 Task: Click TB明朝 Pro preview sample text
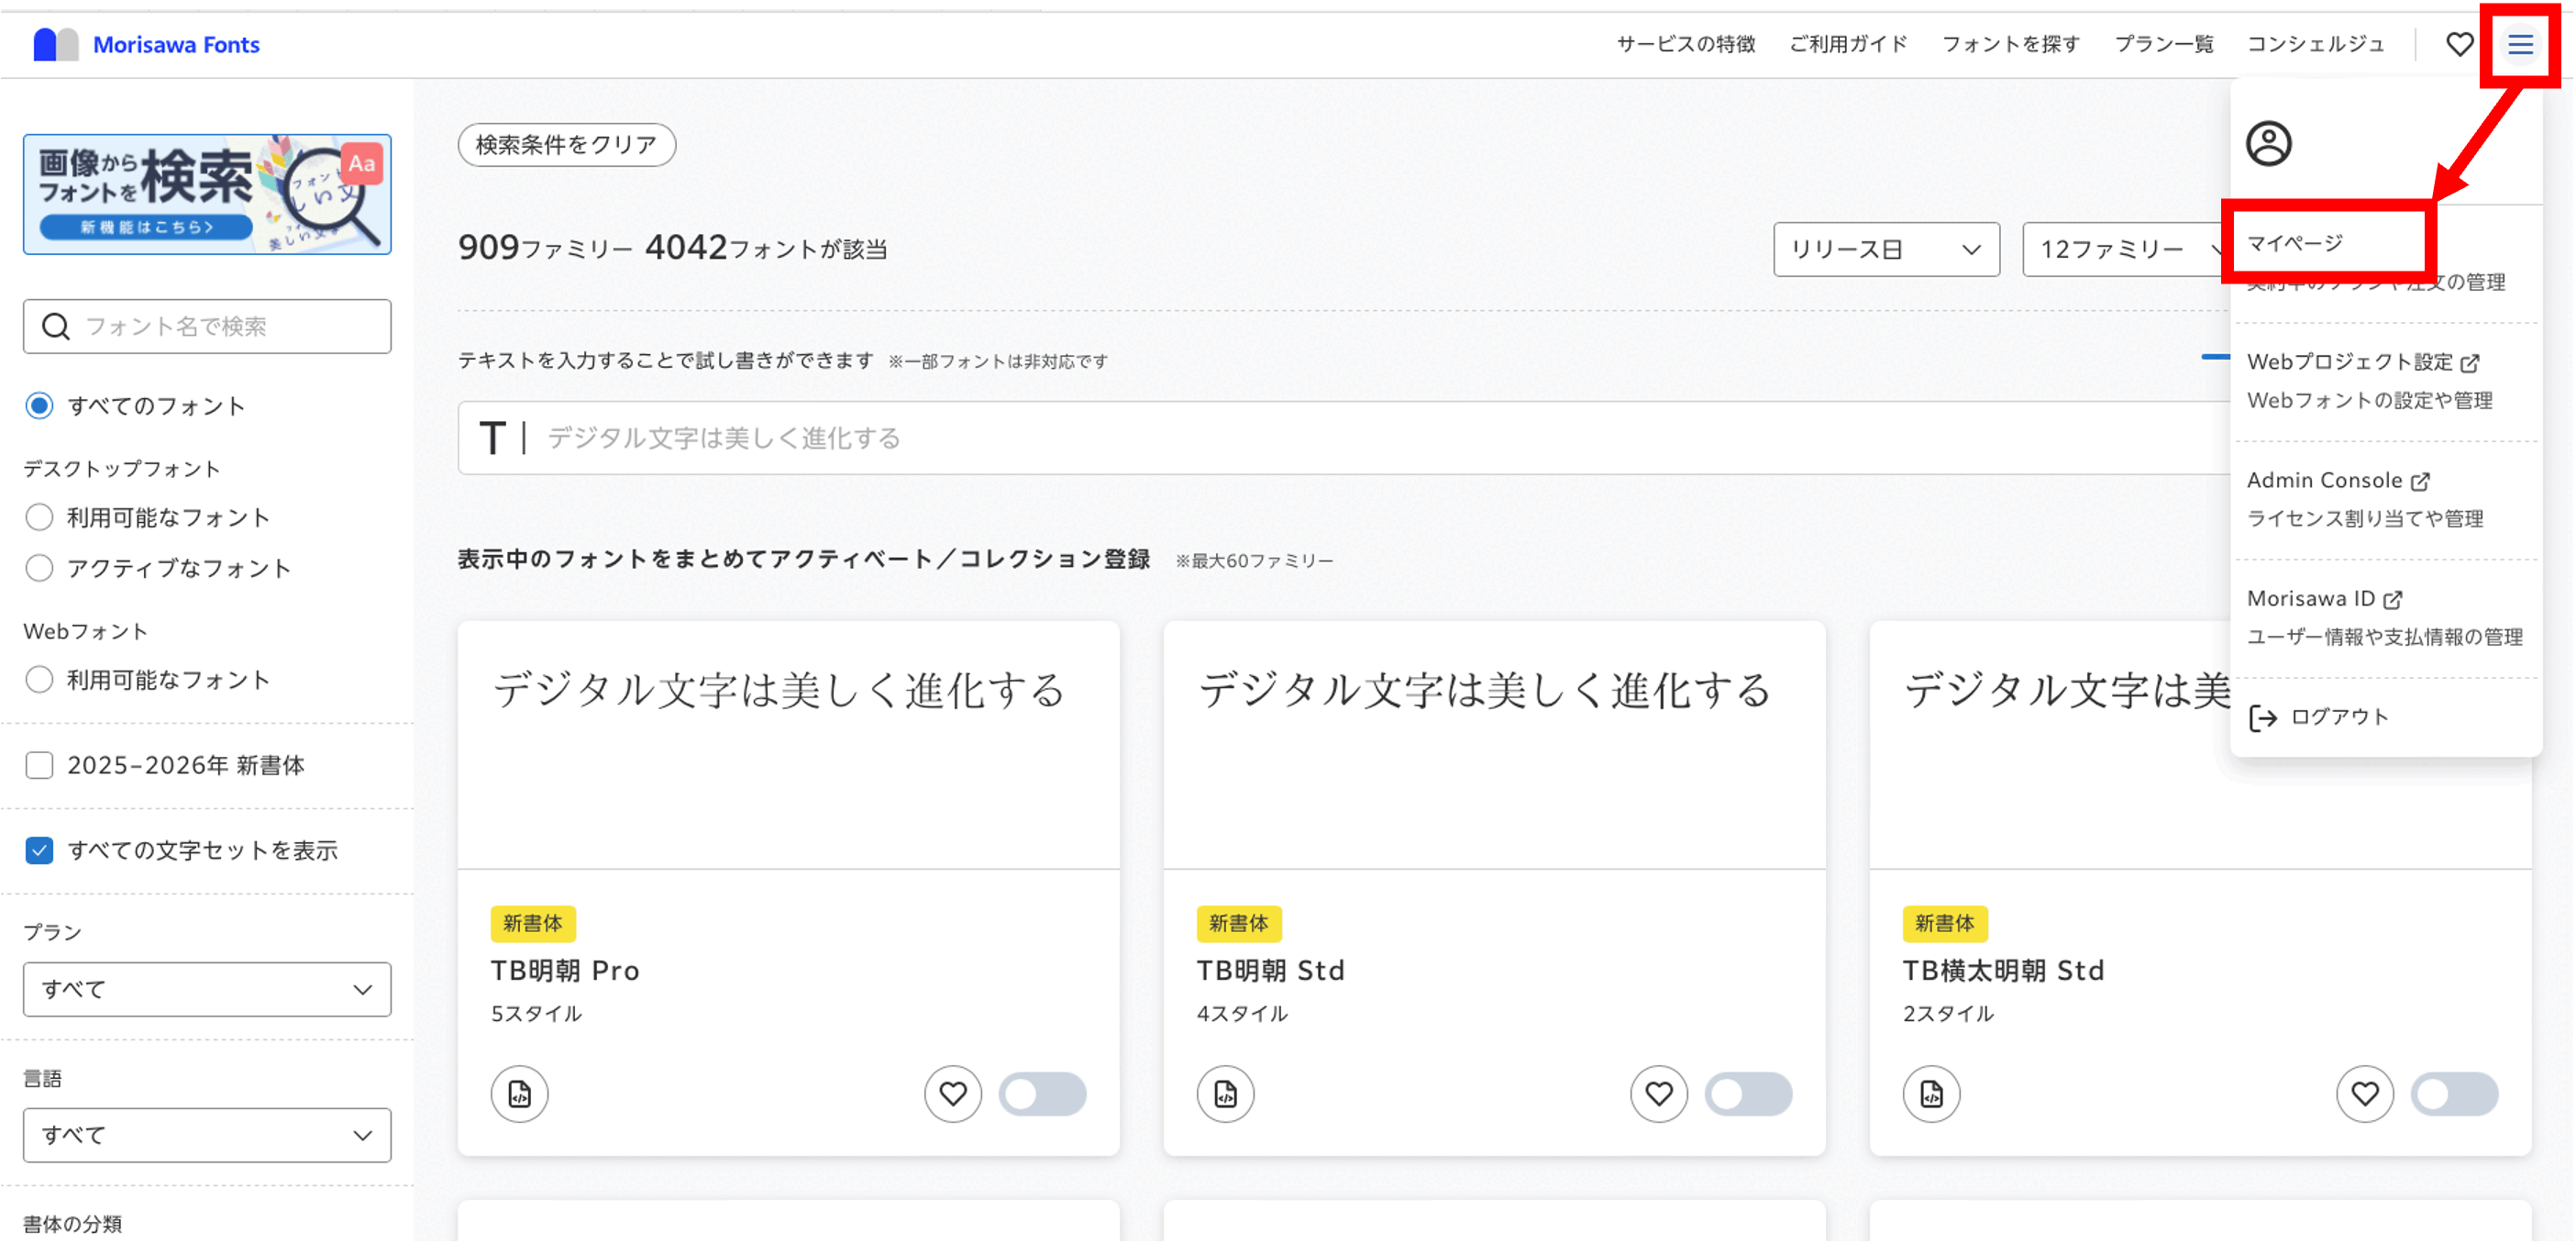coord(779,690)
